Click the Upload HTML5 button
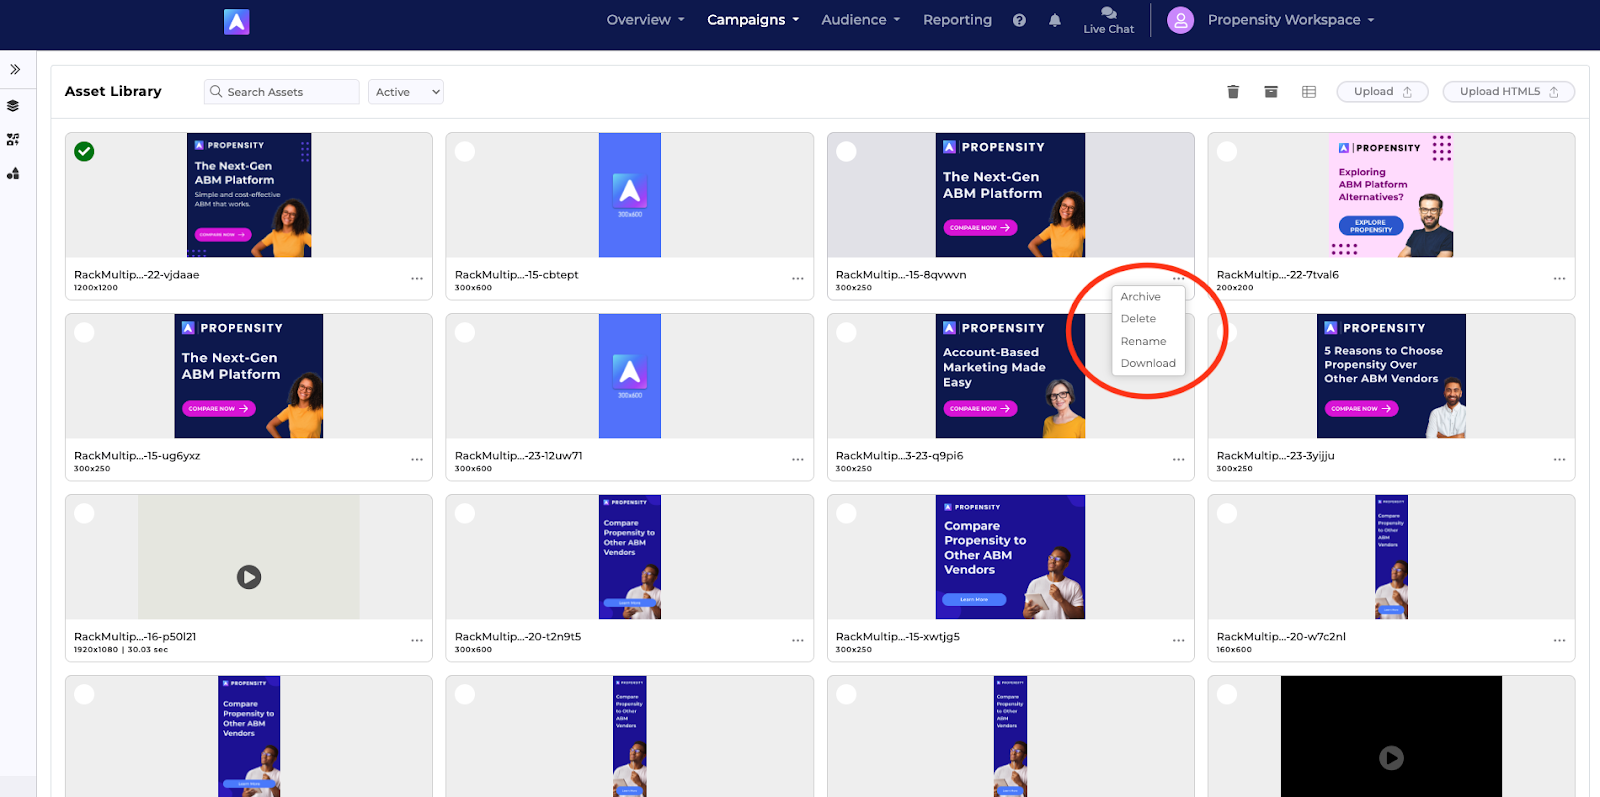This screenshot has width=1600, height=797. tap(1508, 92)
